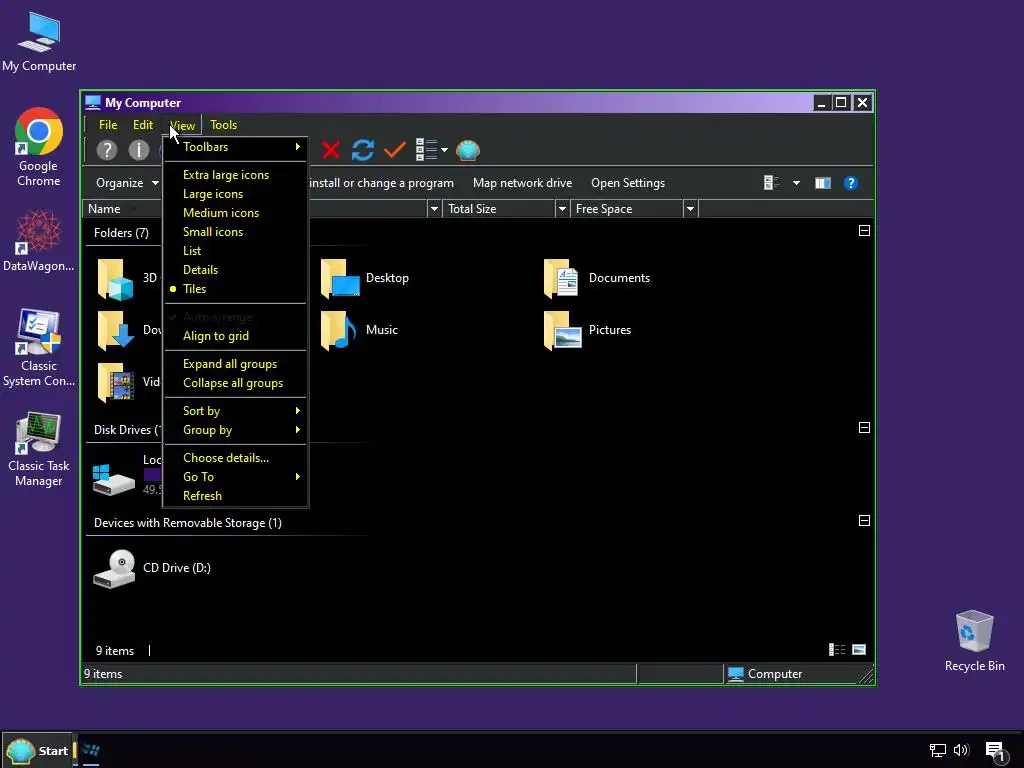Choose Medium icons view
The height and width of the screenshot is (768, 1024).
[x=236, y=213]
